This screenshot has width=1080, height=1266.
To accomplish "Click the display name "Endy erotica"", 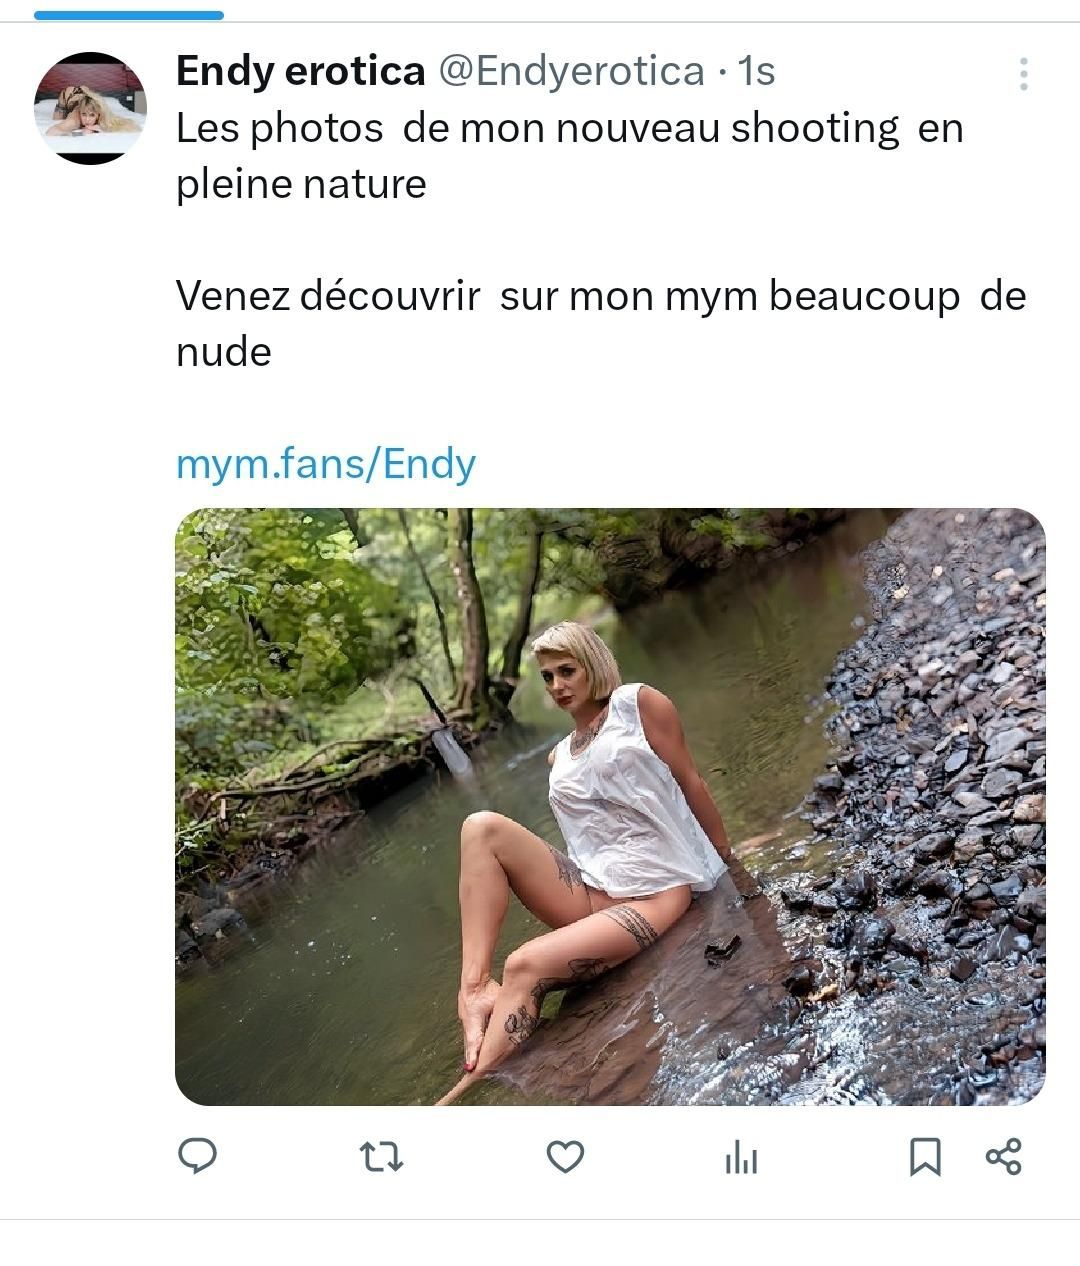I will coord(301,71).
